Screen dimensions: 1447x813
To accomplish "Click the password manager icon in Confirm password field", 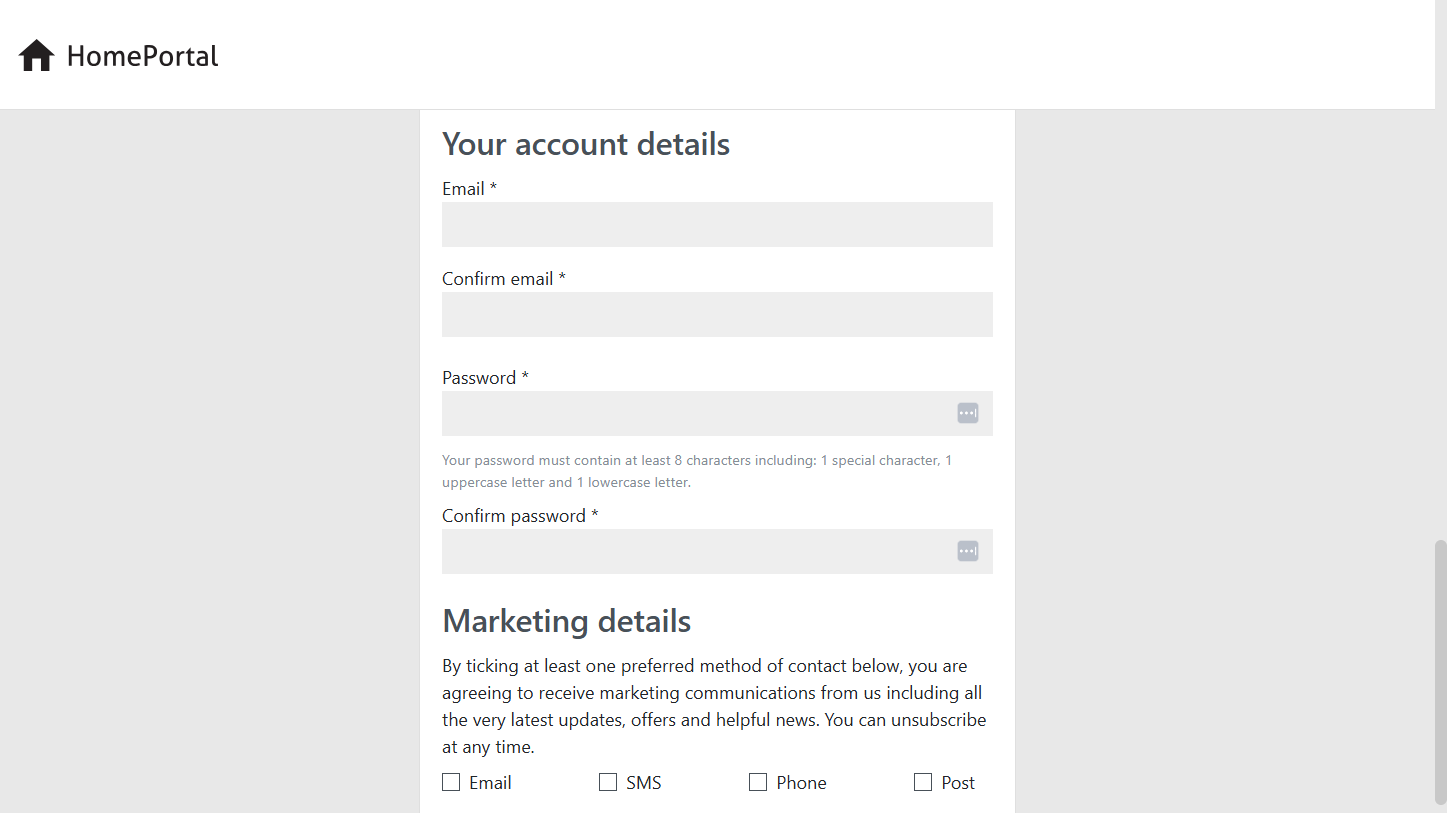I will (x=967, y=551).
